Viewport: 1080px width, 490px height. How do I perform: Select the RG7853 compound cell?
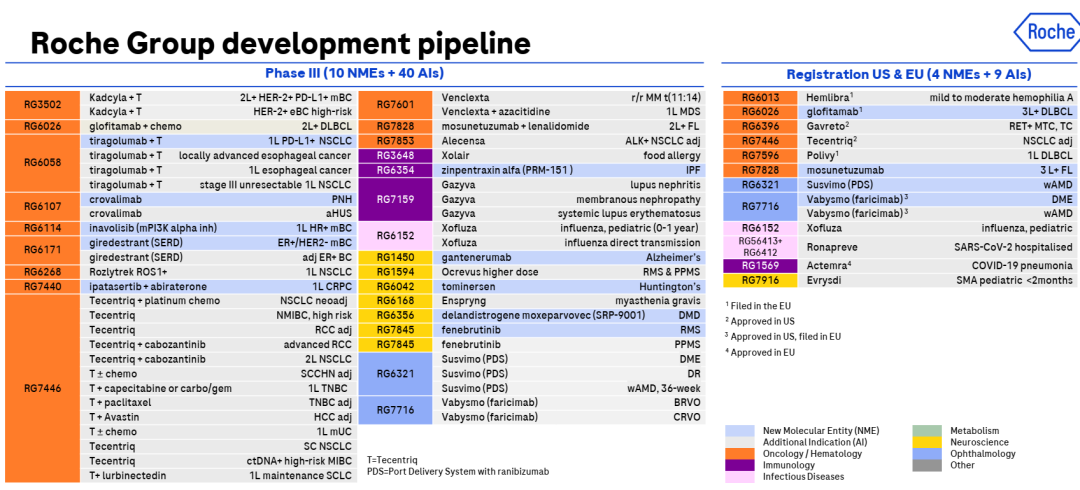tap(395, 141)
